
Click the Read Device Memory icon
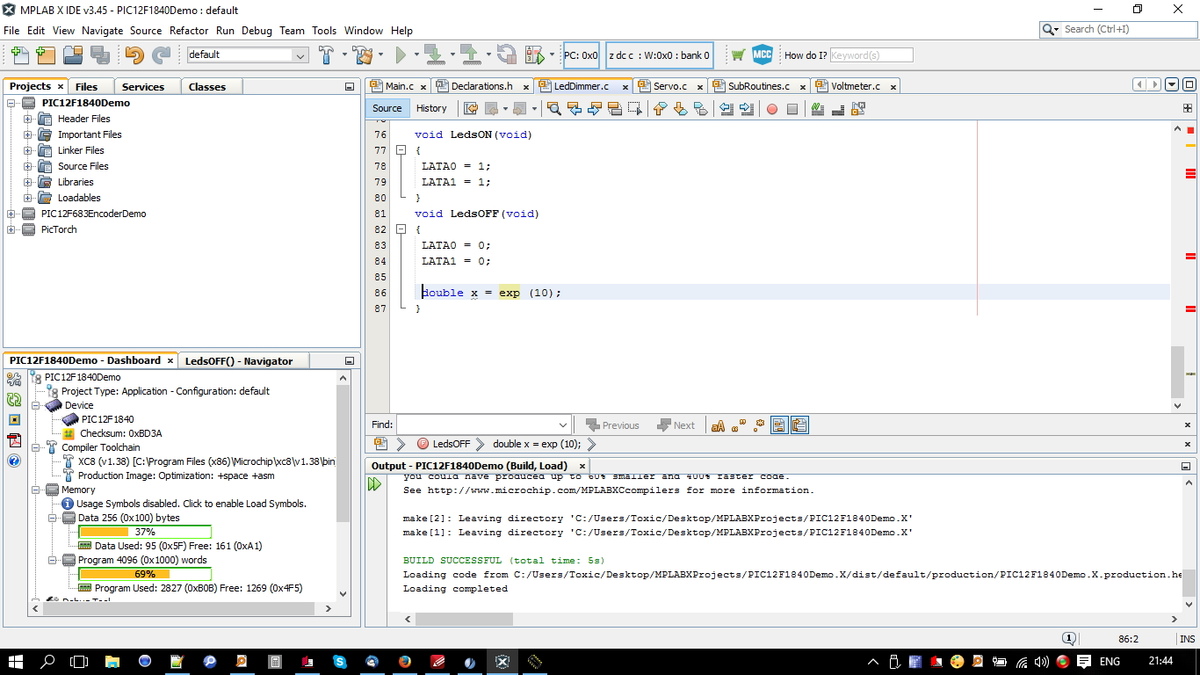click(x=469, y=55)
